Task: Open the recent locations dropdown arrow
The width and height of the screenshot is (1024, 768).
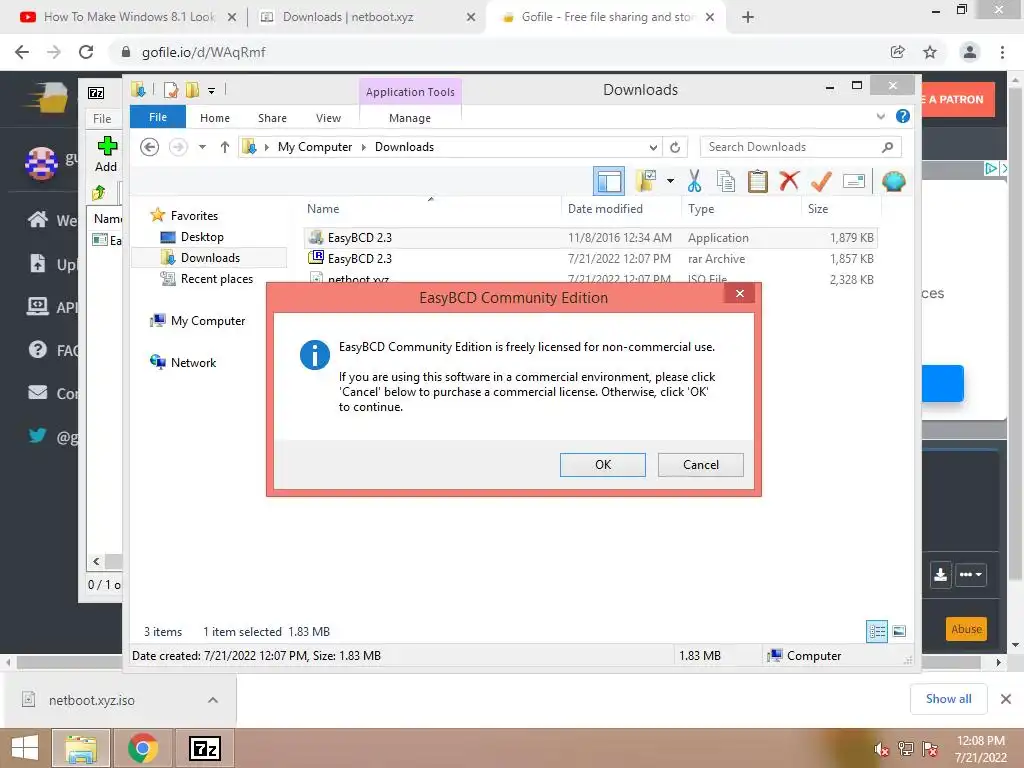Action: [x=202, y=147]
